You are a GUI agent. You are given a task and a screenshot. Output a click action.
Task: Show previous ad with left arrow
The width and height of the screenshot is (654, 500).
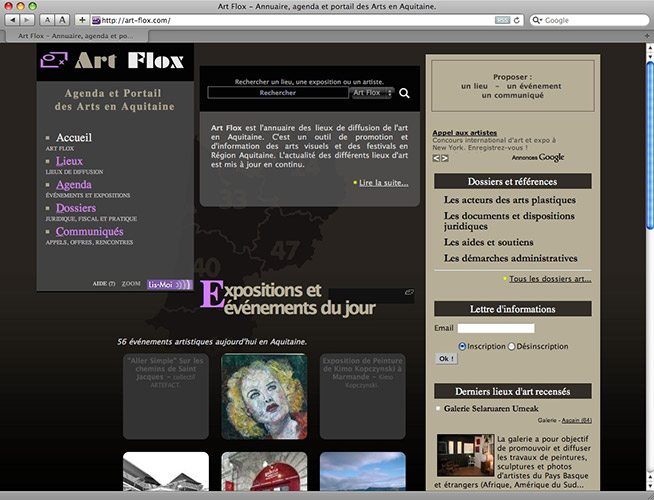click(x=436, y=158)
